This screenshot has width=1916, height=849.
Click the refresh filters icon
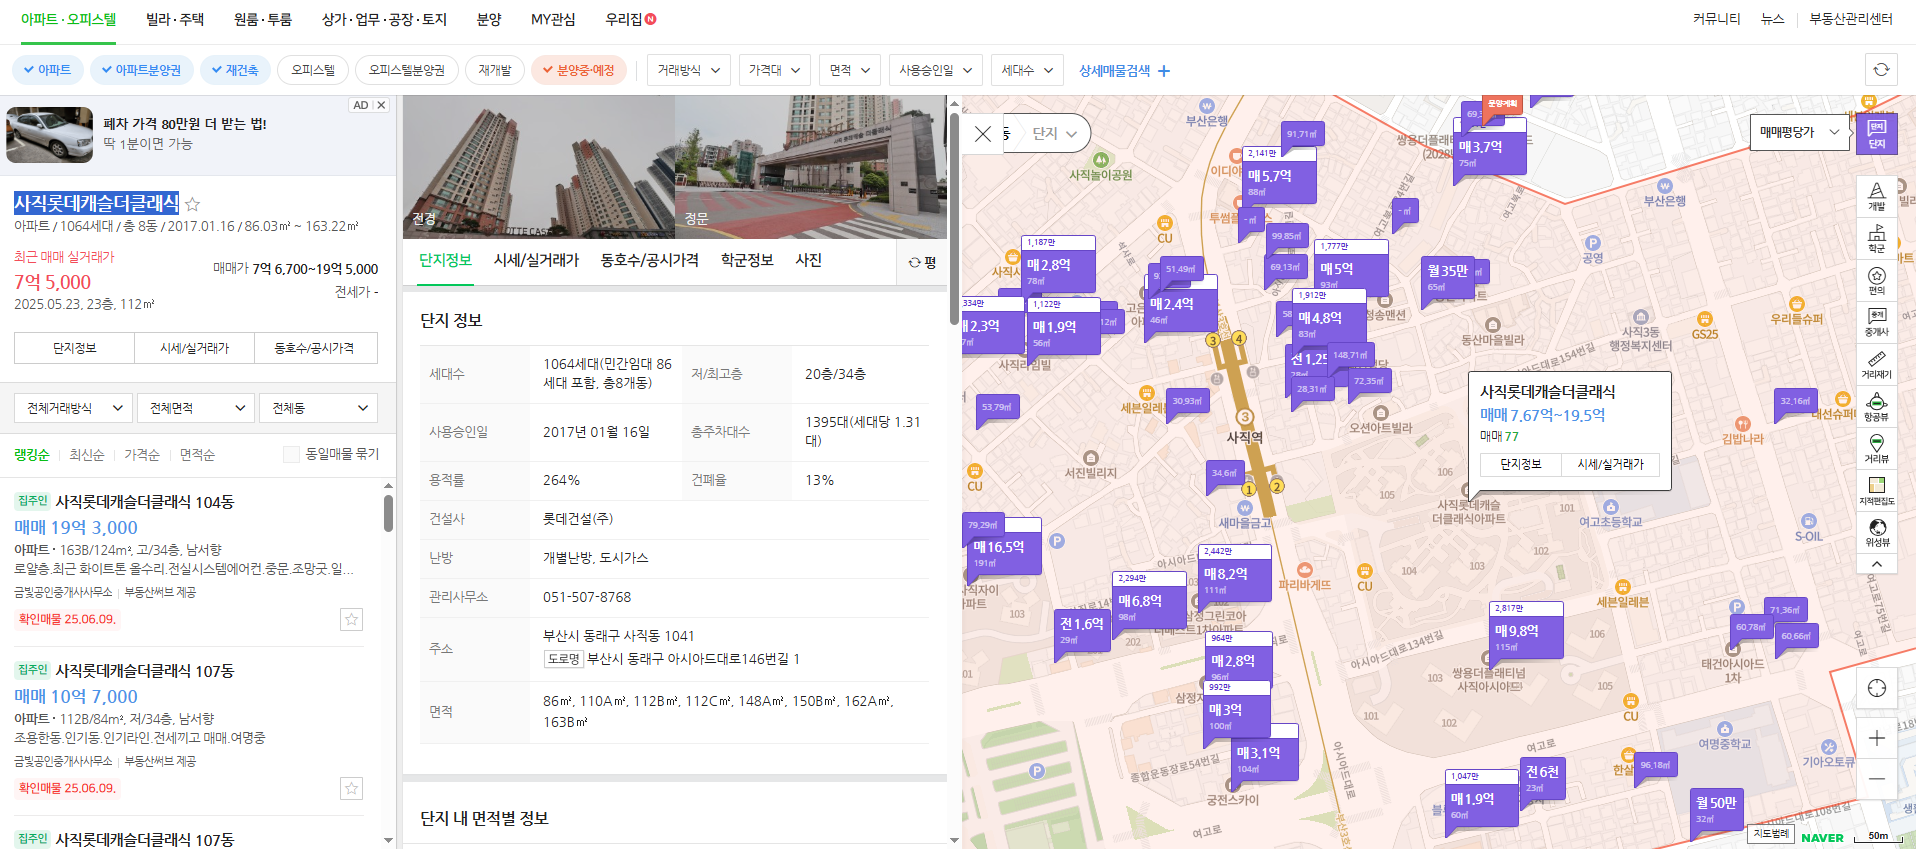coord(1881,70)
